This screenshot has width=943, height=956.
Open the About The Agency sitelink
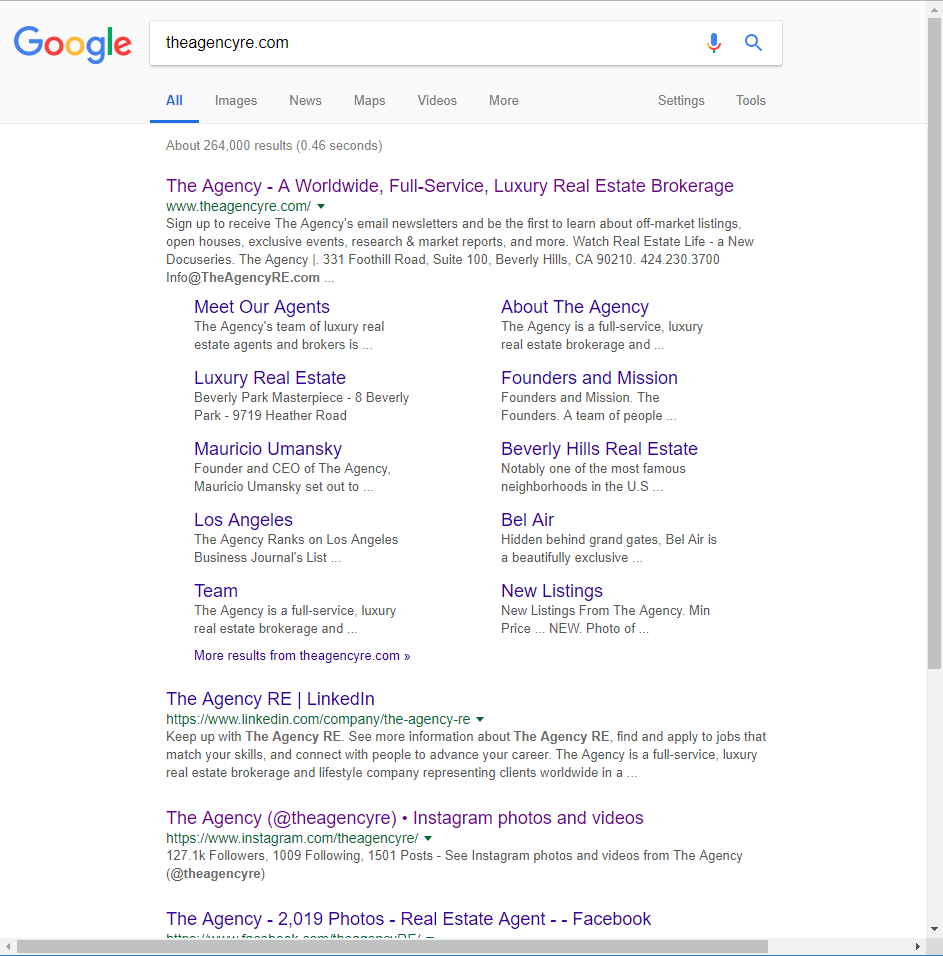coord(575,307)
